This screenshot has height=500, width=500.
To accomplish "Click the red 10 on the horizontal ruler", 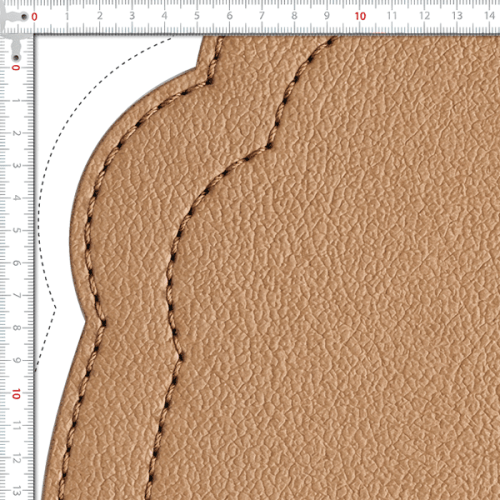I will click(360, 16).
